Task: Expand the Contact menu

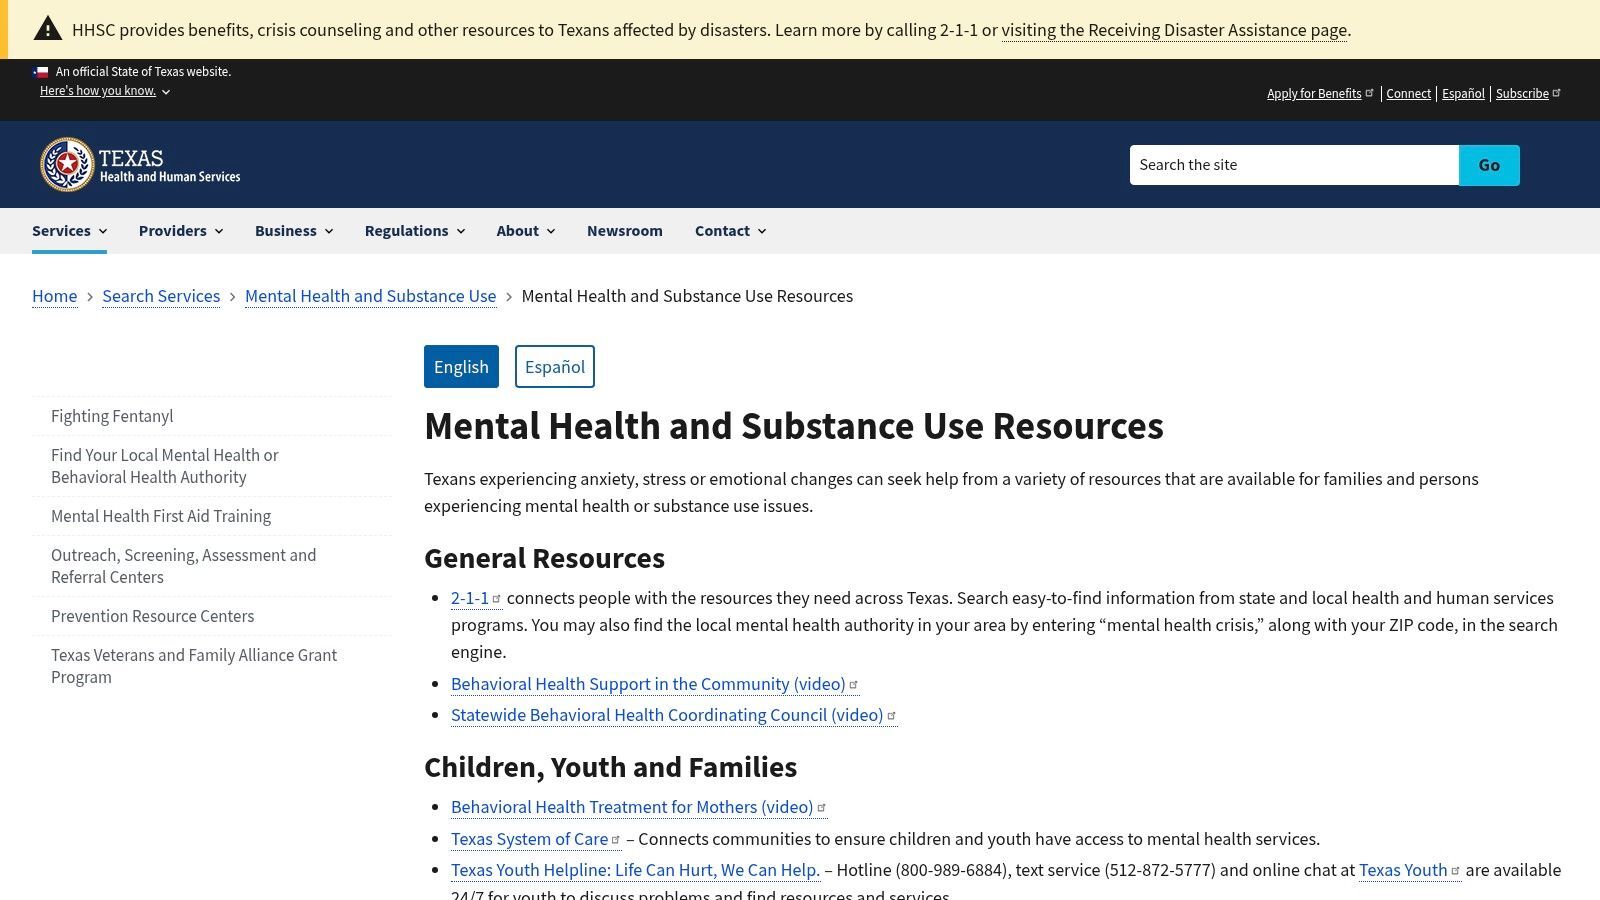Action: coord(731,231)
